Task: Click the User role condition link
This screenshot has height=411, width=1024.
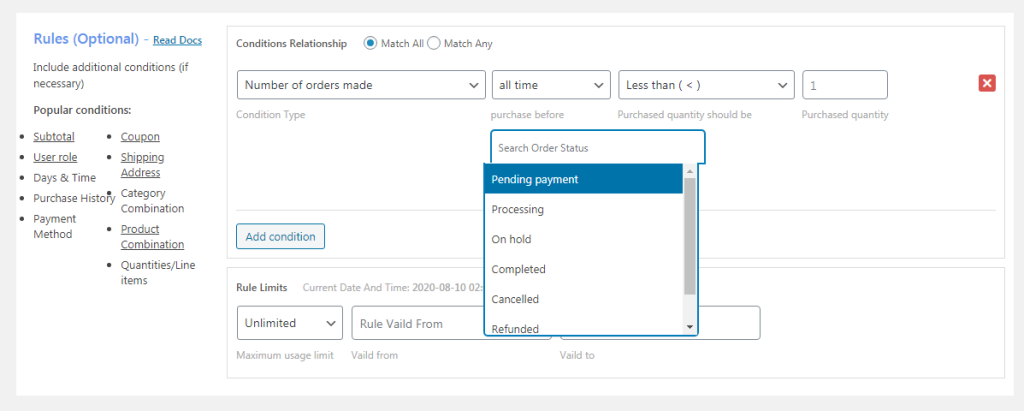Action: 55,157
